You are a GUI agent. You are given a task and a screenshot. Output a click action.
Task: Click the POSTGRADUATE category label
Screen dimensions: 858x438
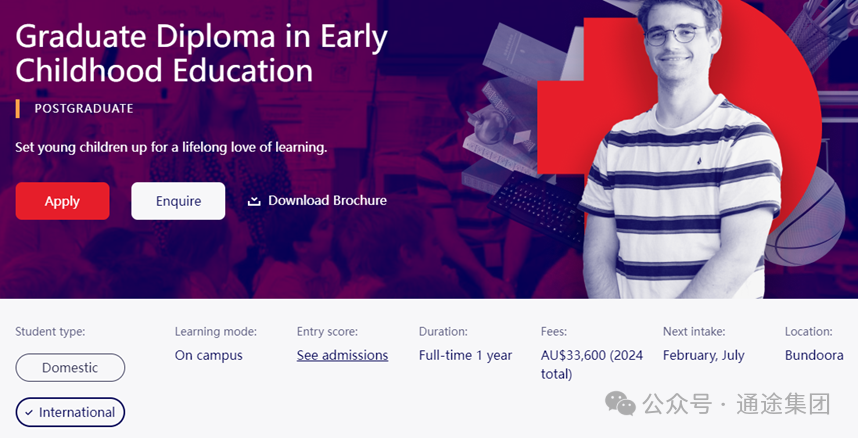[x=84, y=108]
